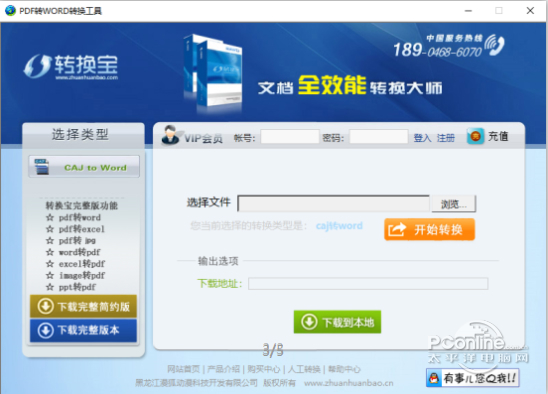Open the 充值 recharge text link

click(498, 136)
